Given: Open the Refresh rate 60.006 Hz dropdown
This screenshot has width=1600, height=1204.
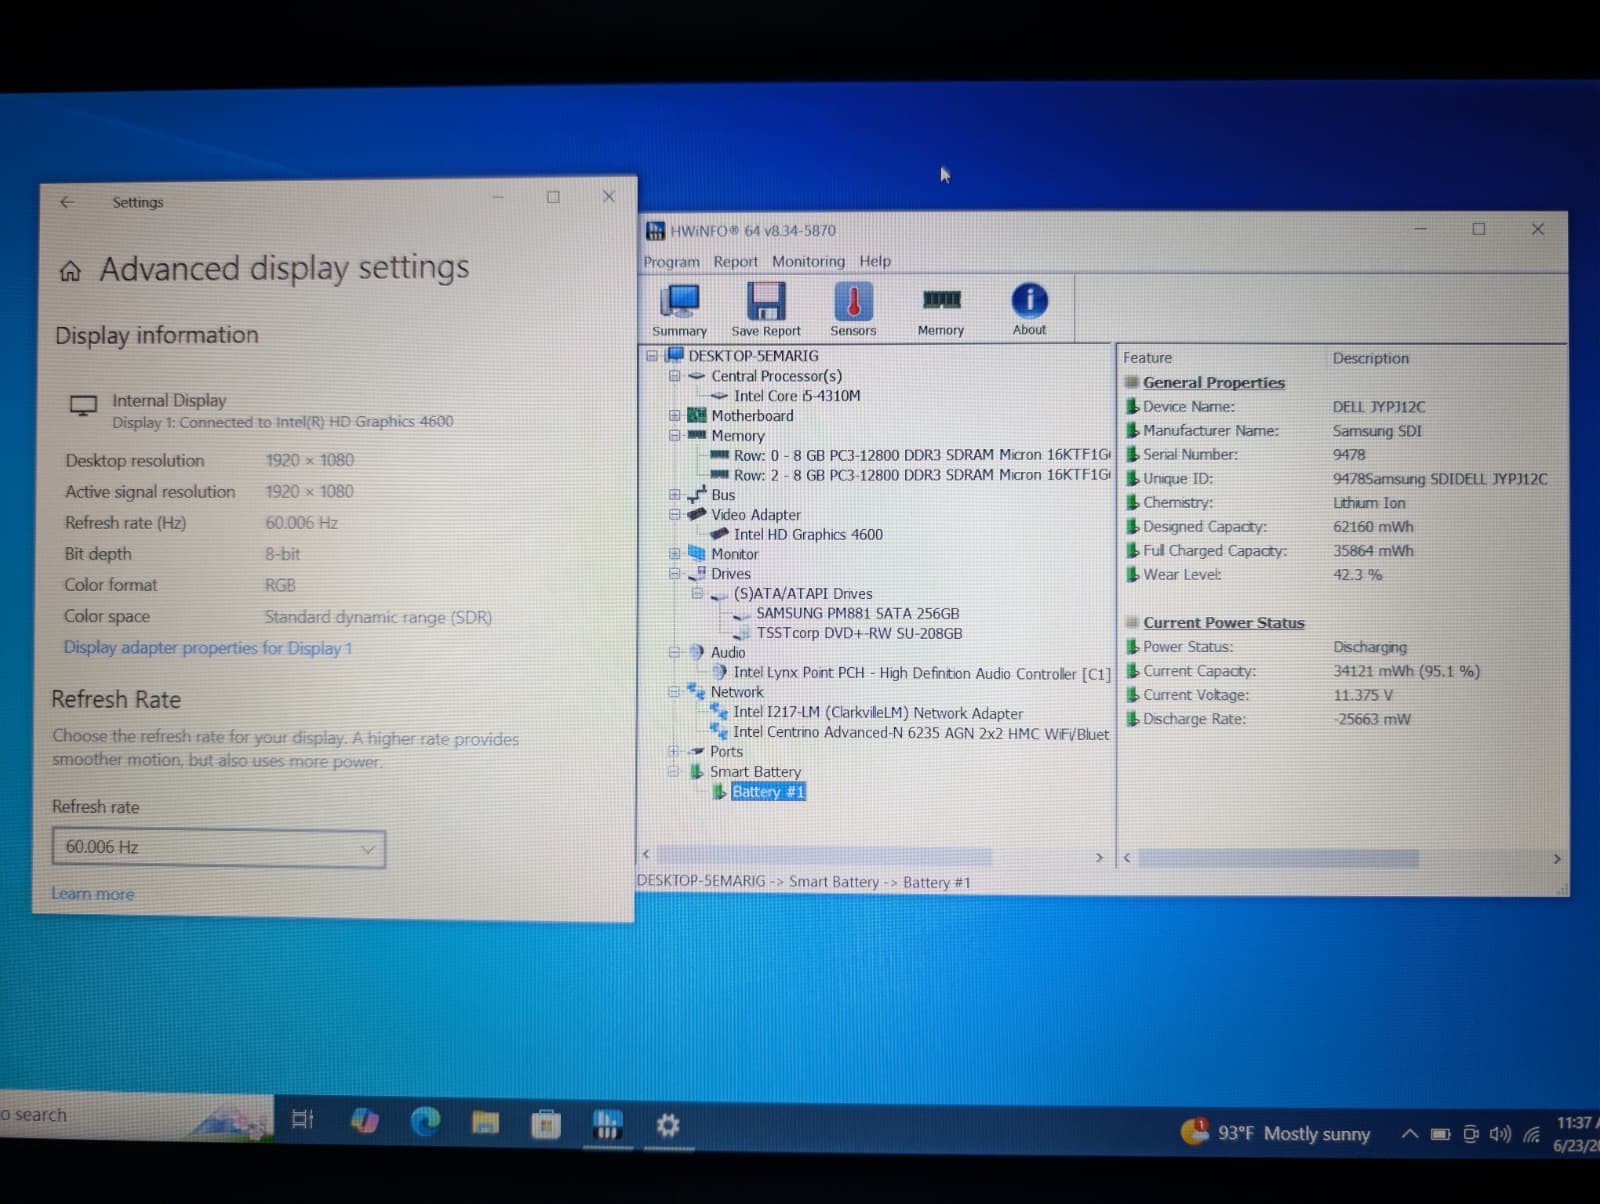Looking at the screenshot, I should (219, 848).
